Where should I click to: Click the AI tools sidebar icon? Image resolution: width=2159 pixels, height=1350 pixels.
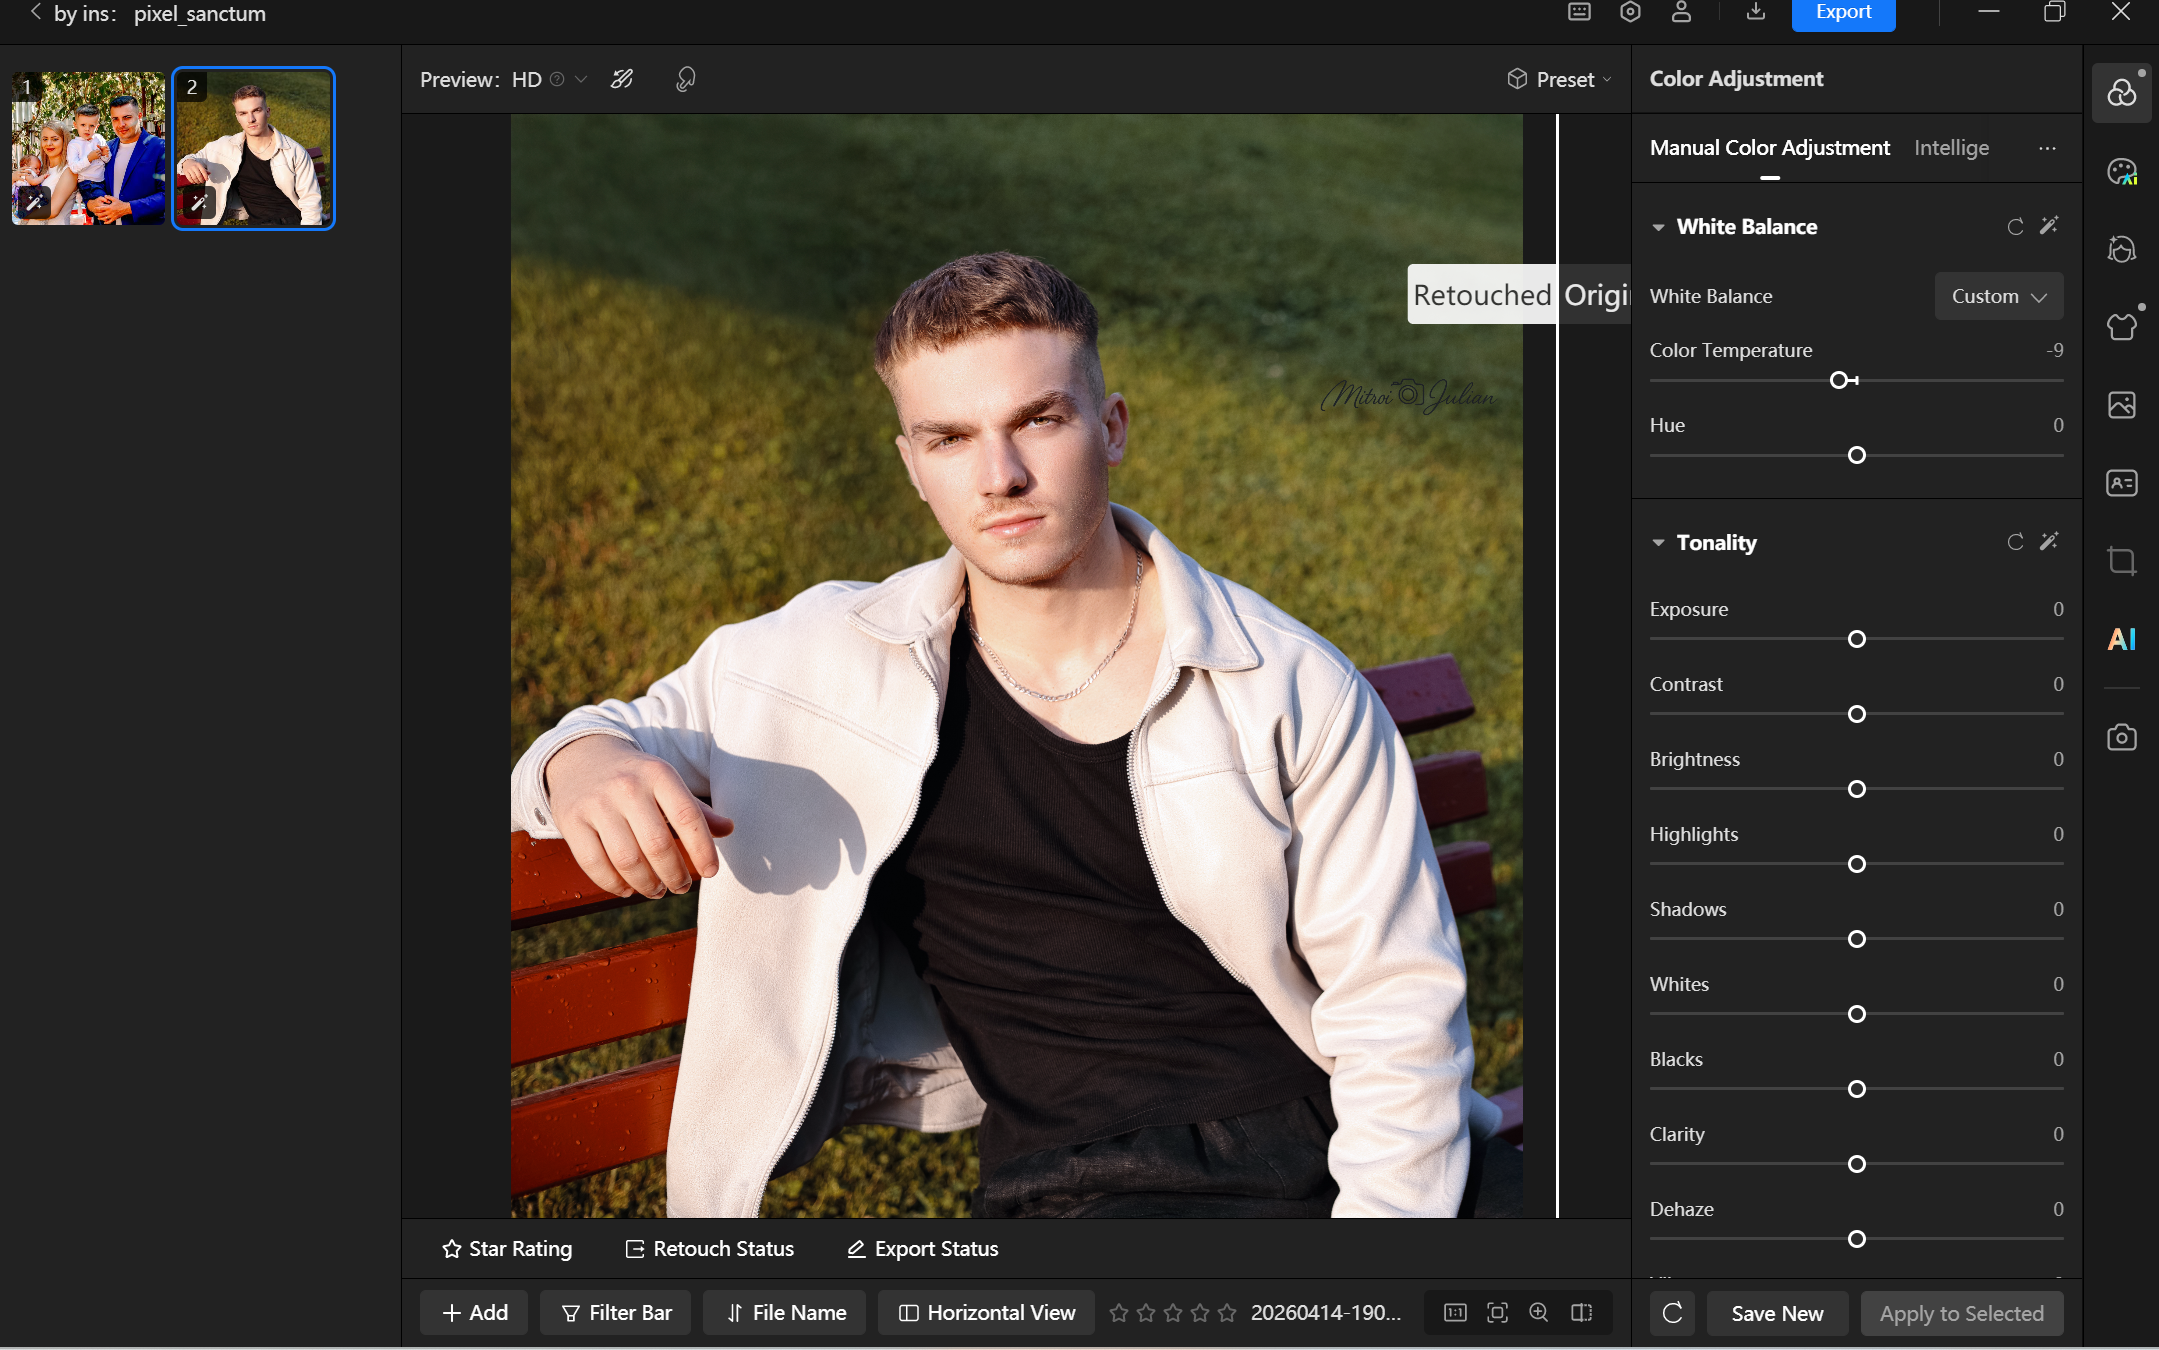[x=2121, y=639]
